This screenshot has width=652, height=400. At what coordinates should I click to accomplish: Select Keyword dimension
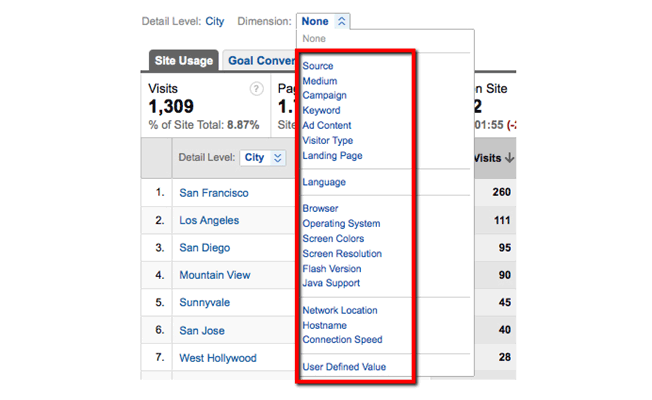pyautogui.click(x=321, y=111)
